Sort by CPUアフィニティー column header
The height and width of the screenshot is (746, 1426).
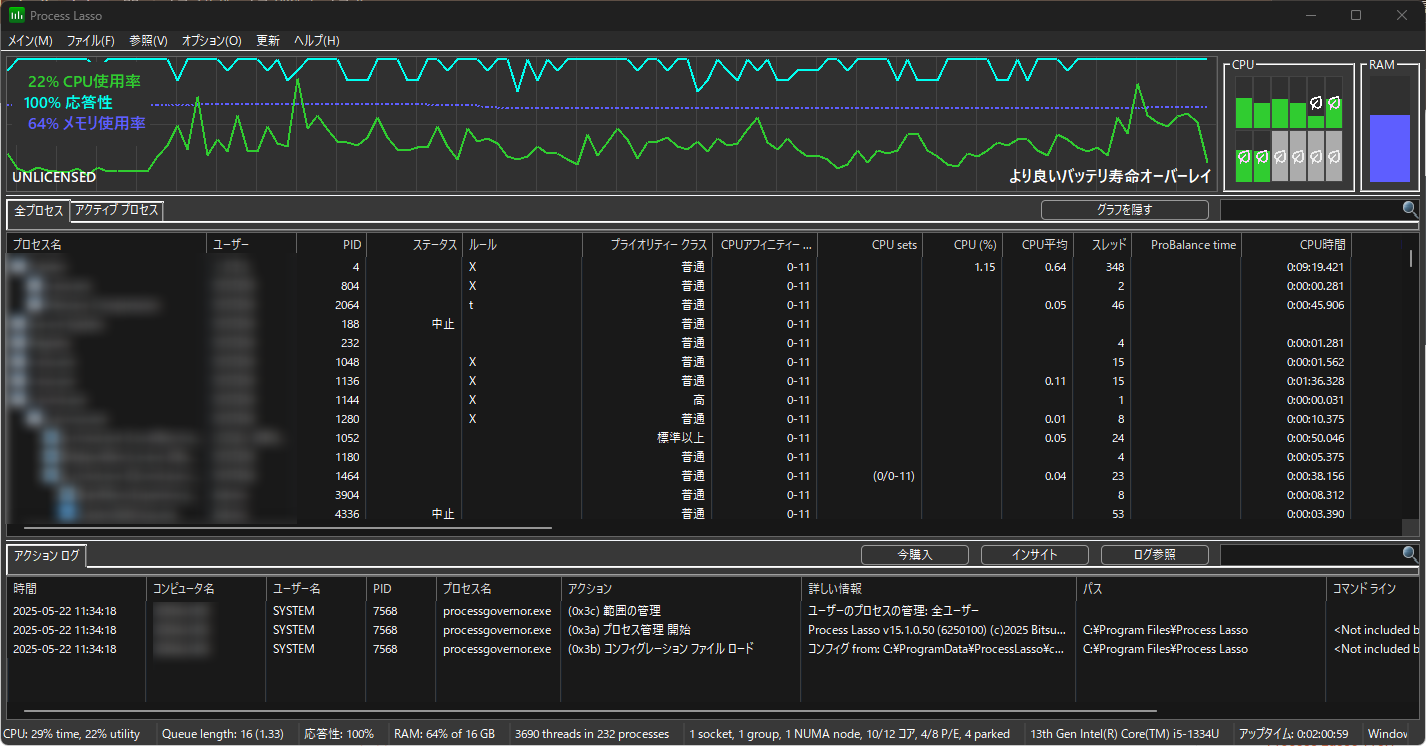(x=765, y=244)
